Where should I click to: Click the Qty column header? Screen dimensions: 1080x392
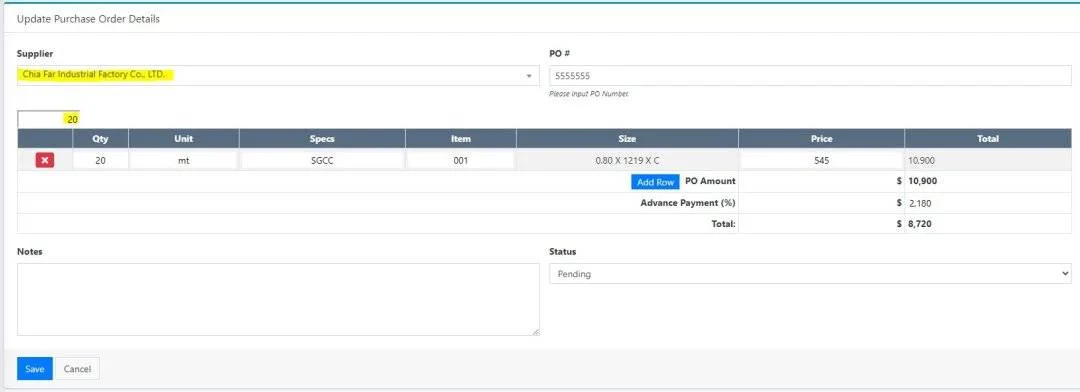[101, 138]
